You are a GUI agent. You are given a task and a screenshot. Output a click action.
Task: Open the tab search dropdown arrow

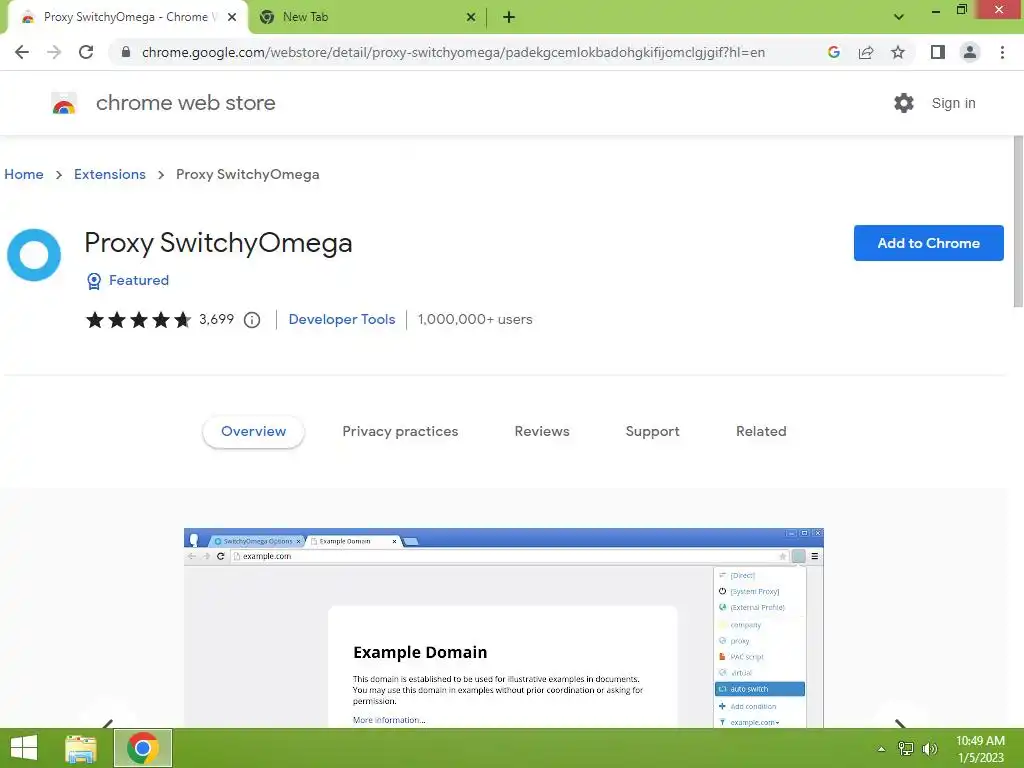click(x=899, y=17)
